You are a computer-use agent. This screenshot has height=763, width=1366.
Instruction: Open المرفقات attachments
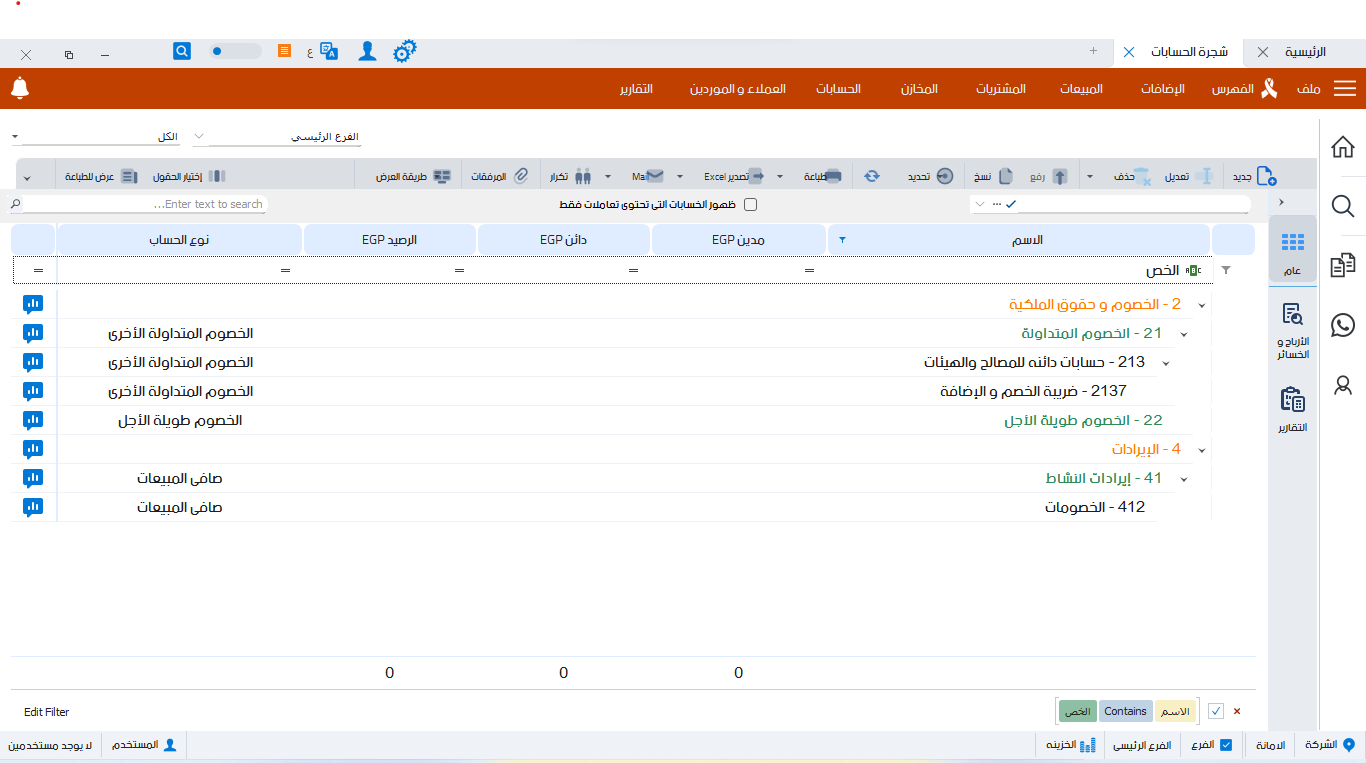500,176
